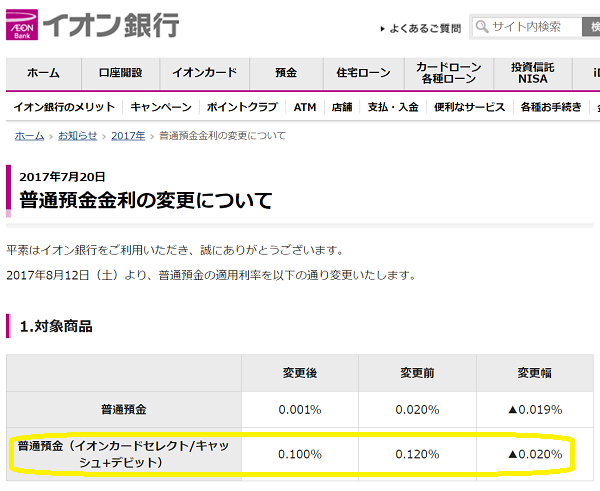Click the 0.100% cell
This screenshot has height=491, width=600.
tap(300, 454)
